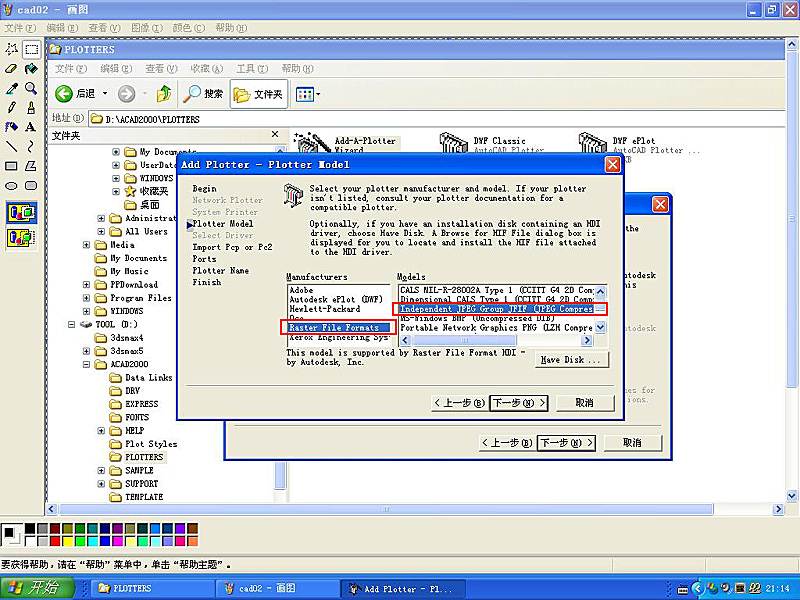
Task: Choose the Brush tool in Paint
Action: click(x=32, y=108)
